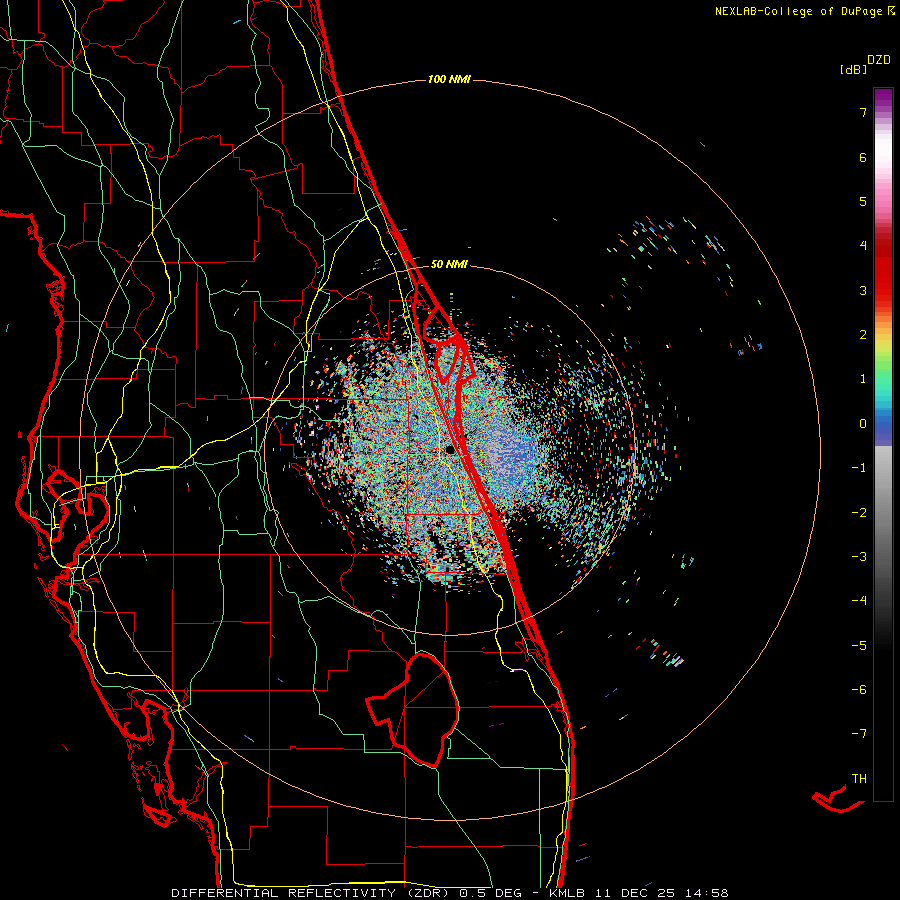Click the -6 dB value on color scale
The height and width of the screenshot is (900, 900).
859,689
